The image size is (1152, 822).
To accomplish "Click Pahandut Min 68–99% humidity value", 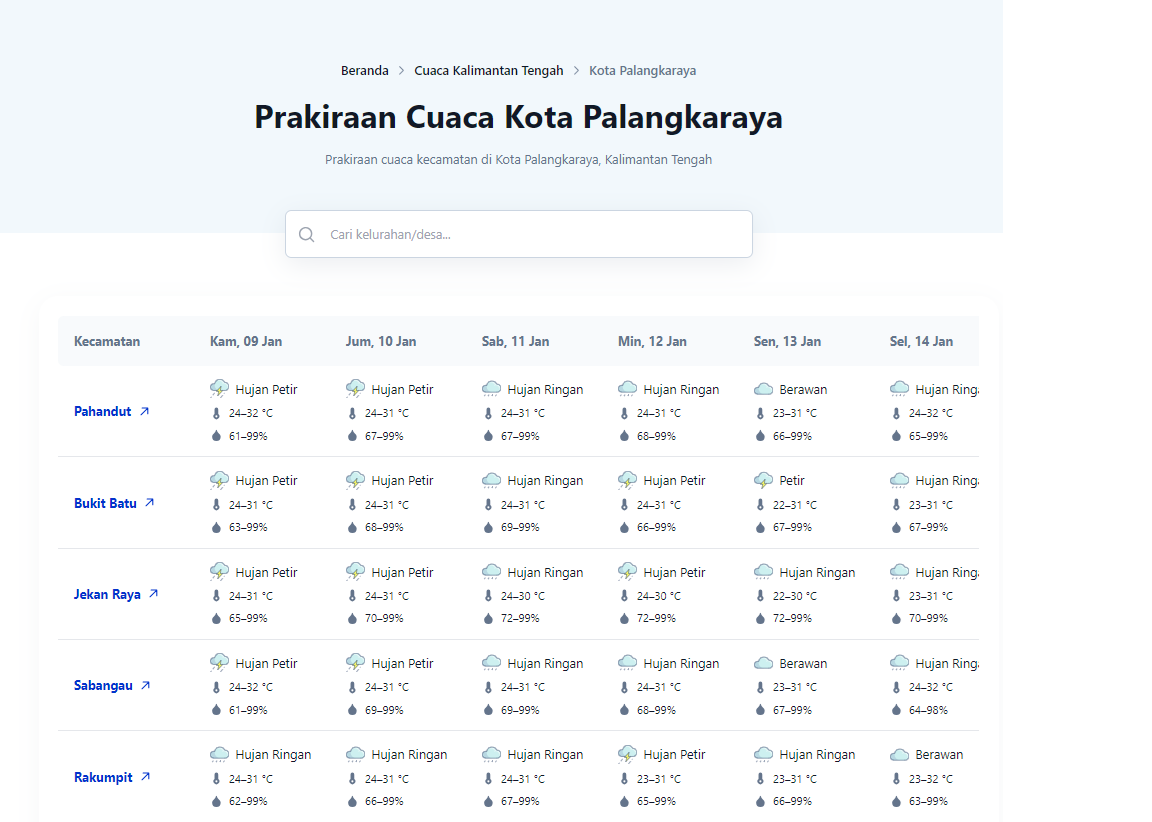I will (x=656, y=436).
